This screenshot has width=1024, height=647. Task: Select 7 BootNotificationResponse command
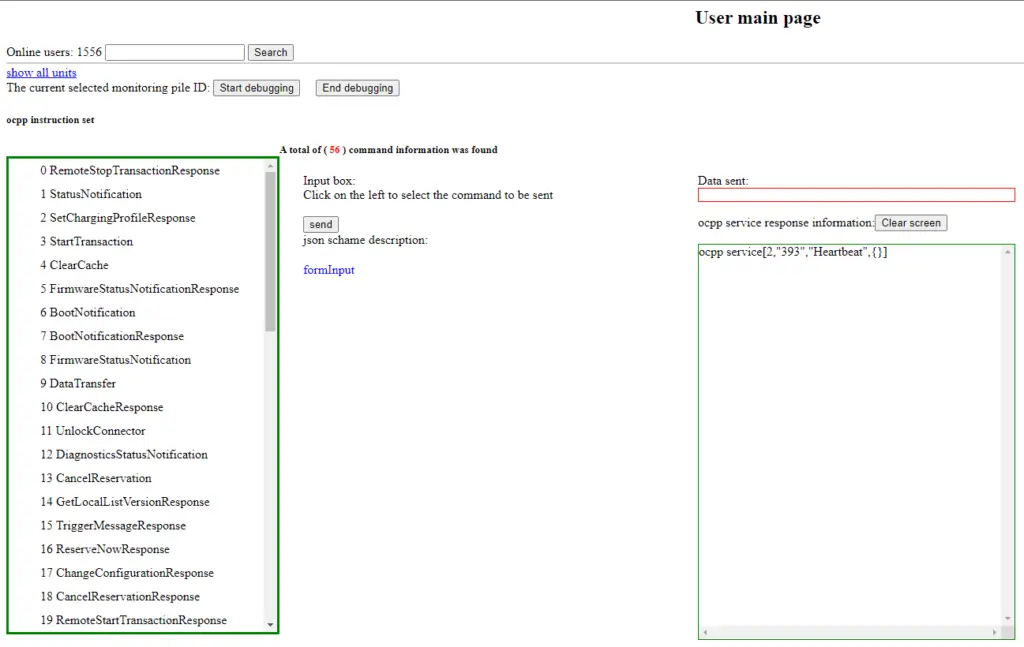[112, 336]
